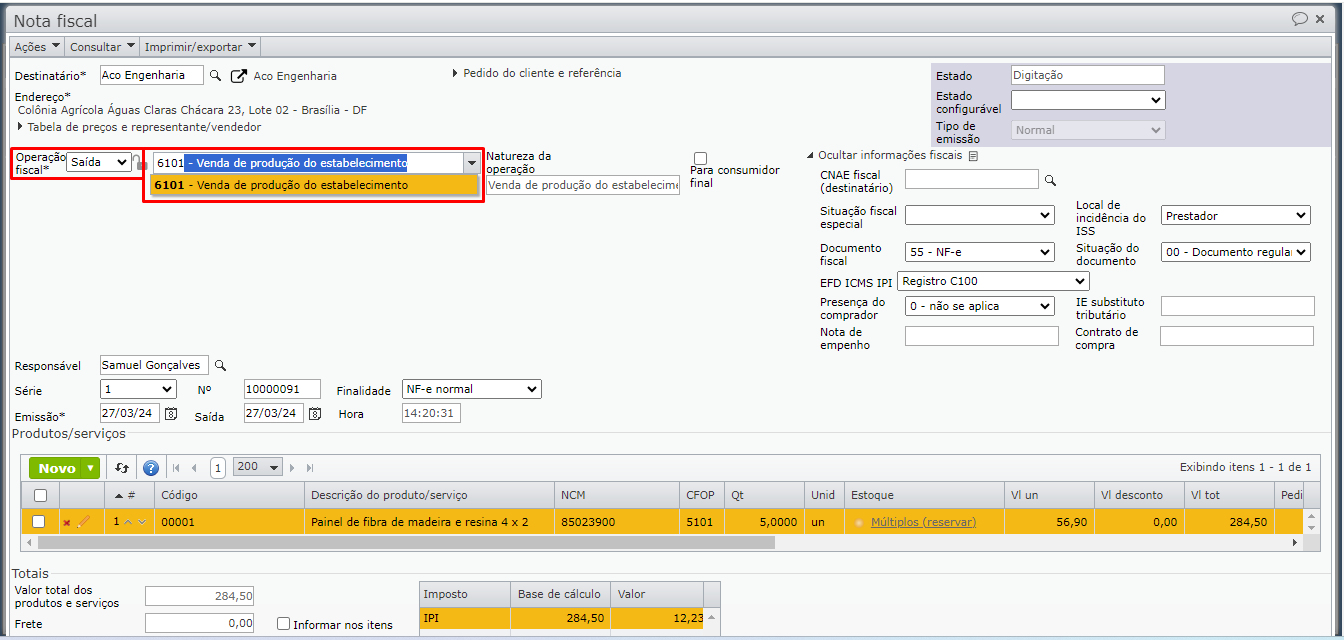1344x640 pixels.
Task: Close the Nota fiscal window
Action: (x=1321, y=19)
